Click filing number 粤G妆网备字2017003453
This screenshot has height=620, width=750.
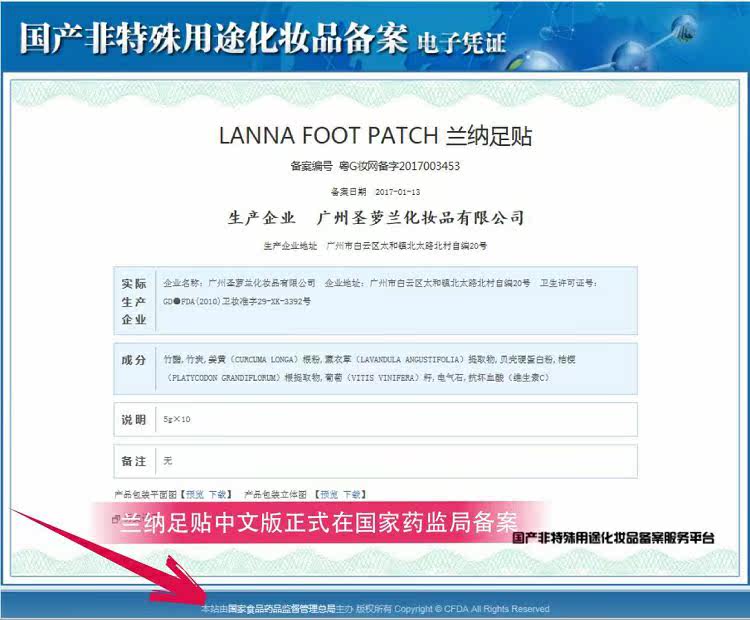399,166
